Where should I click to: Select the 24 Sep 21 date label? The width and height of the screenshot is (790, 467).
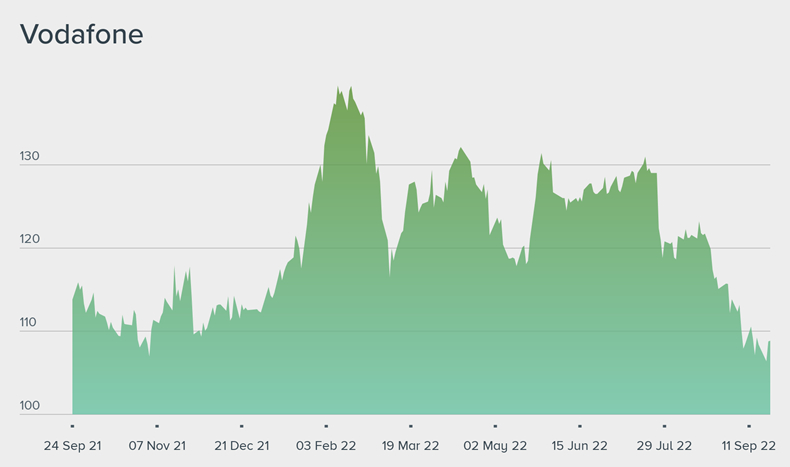[72, 445]
